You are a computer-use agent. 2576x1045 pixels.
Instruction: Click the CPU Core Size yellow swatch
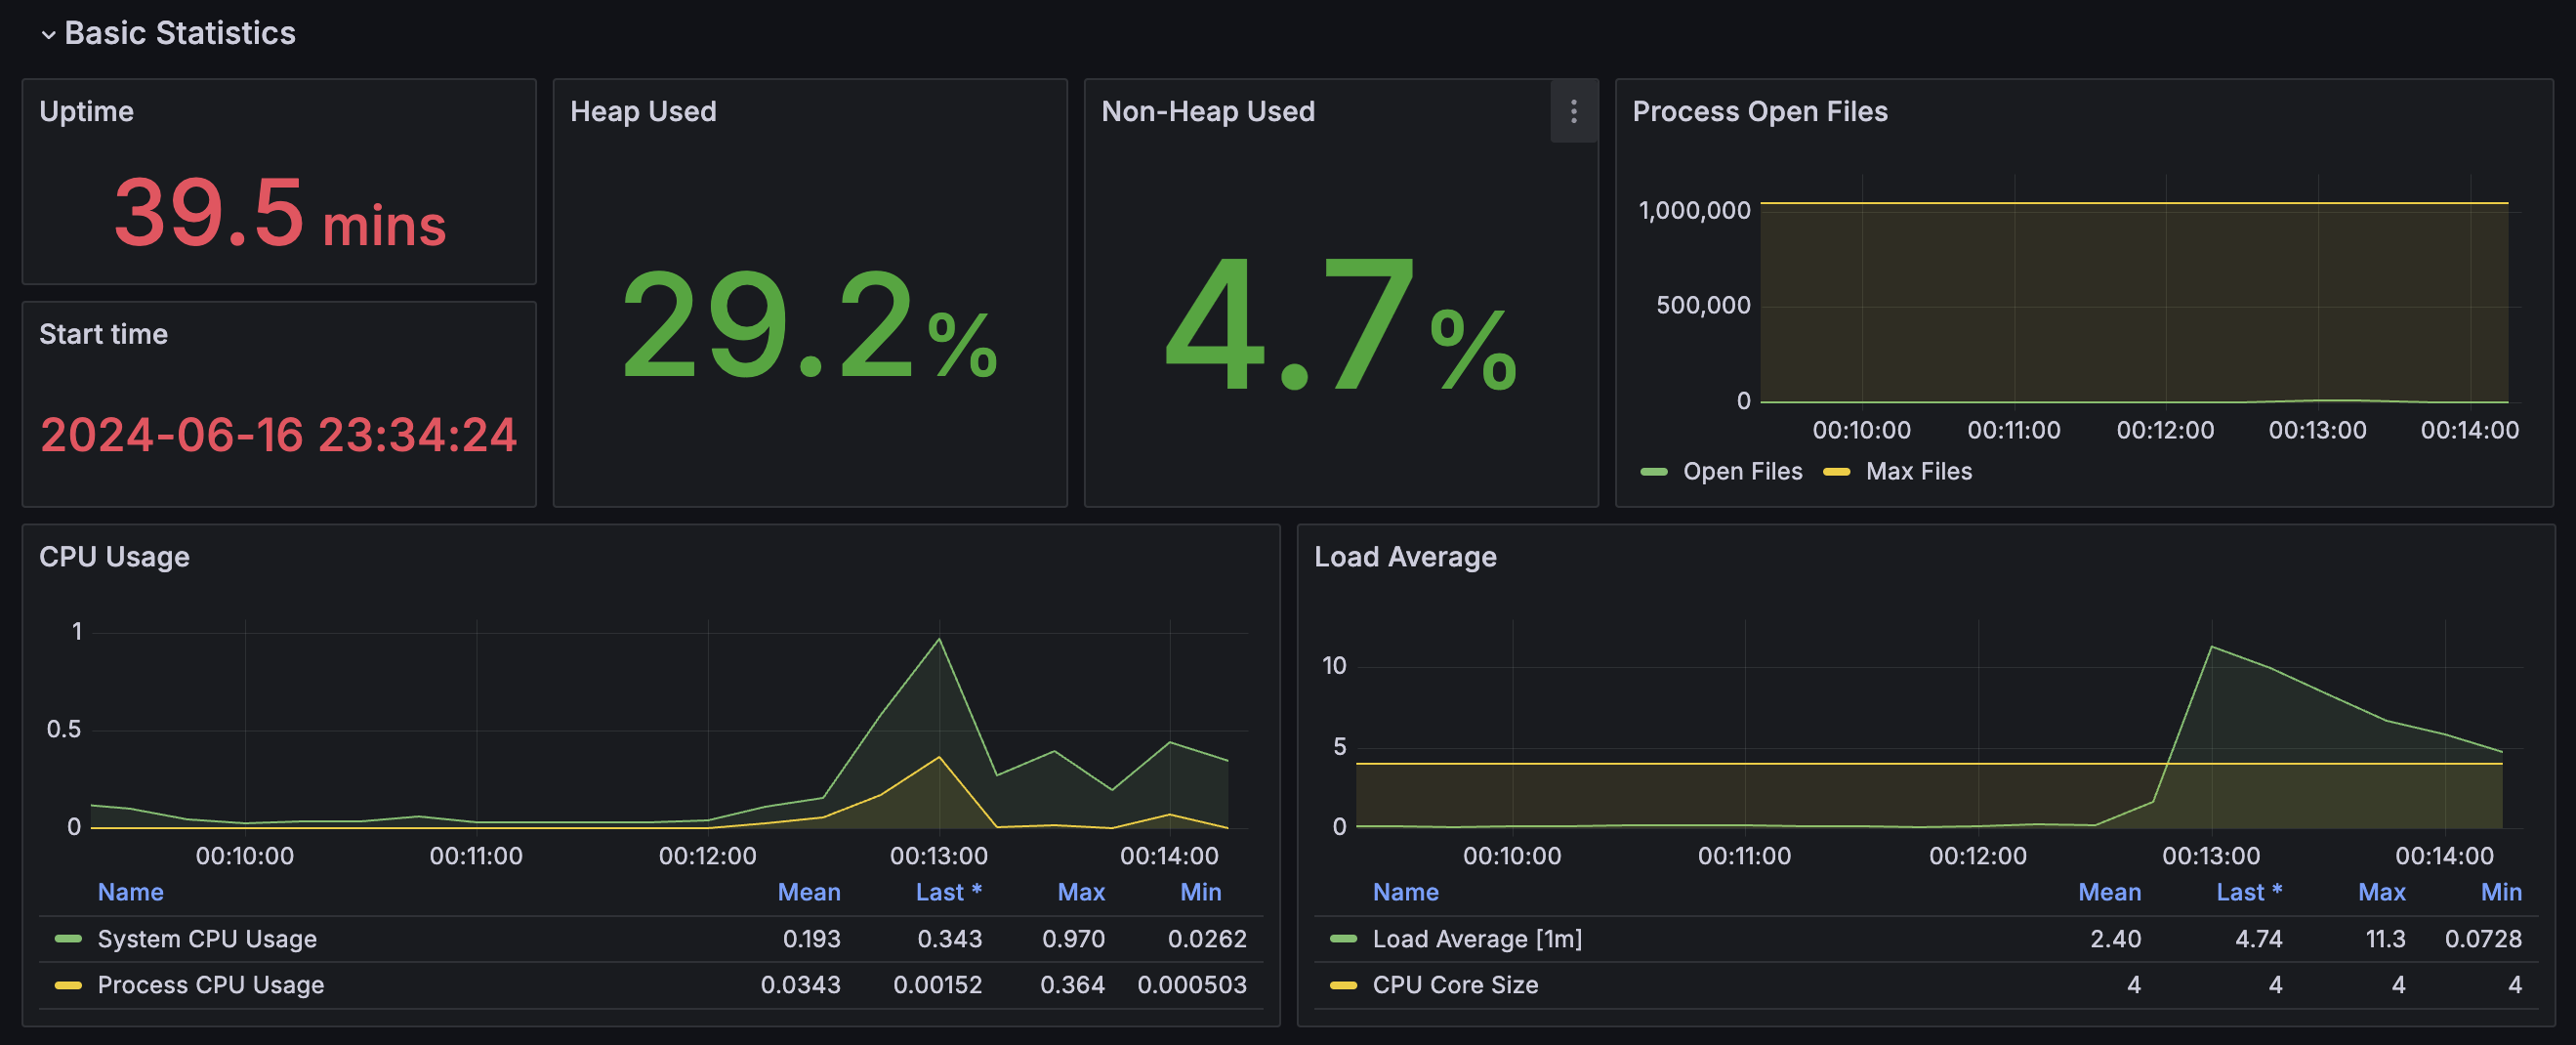pyautogui.click(x=1343, y=985)
